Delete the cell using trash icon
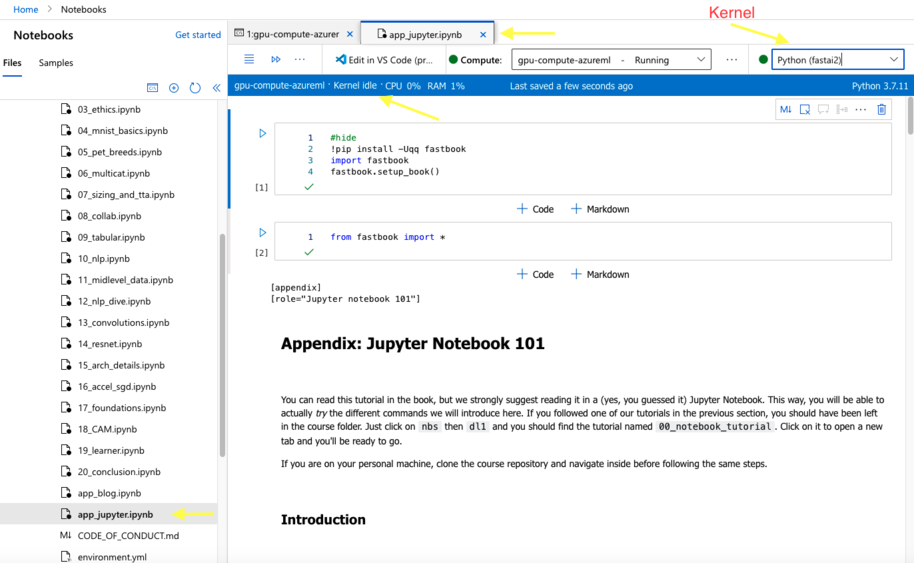914x563 pixels. coord(881,109)
